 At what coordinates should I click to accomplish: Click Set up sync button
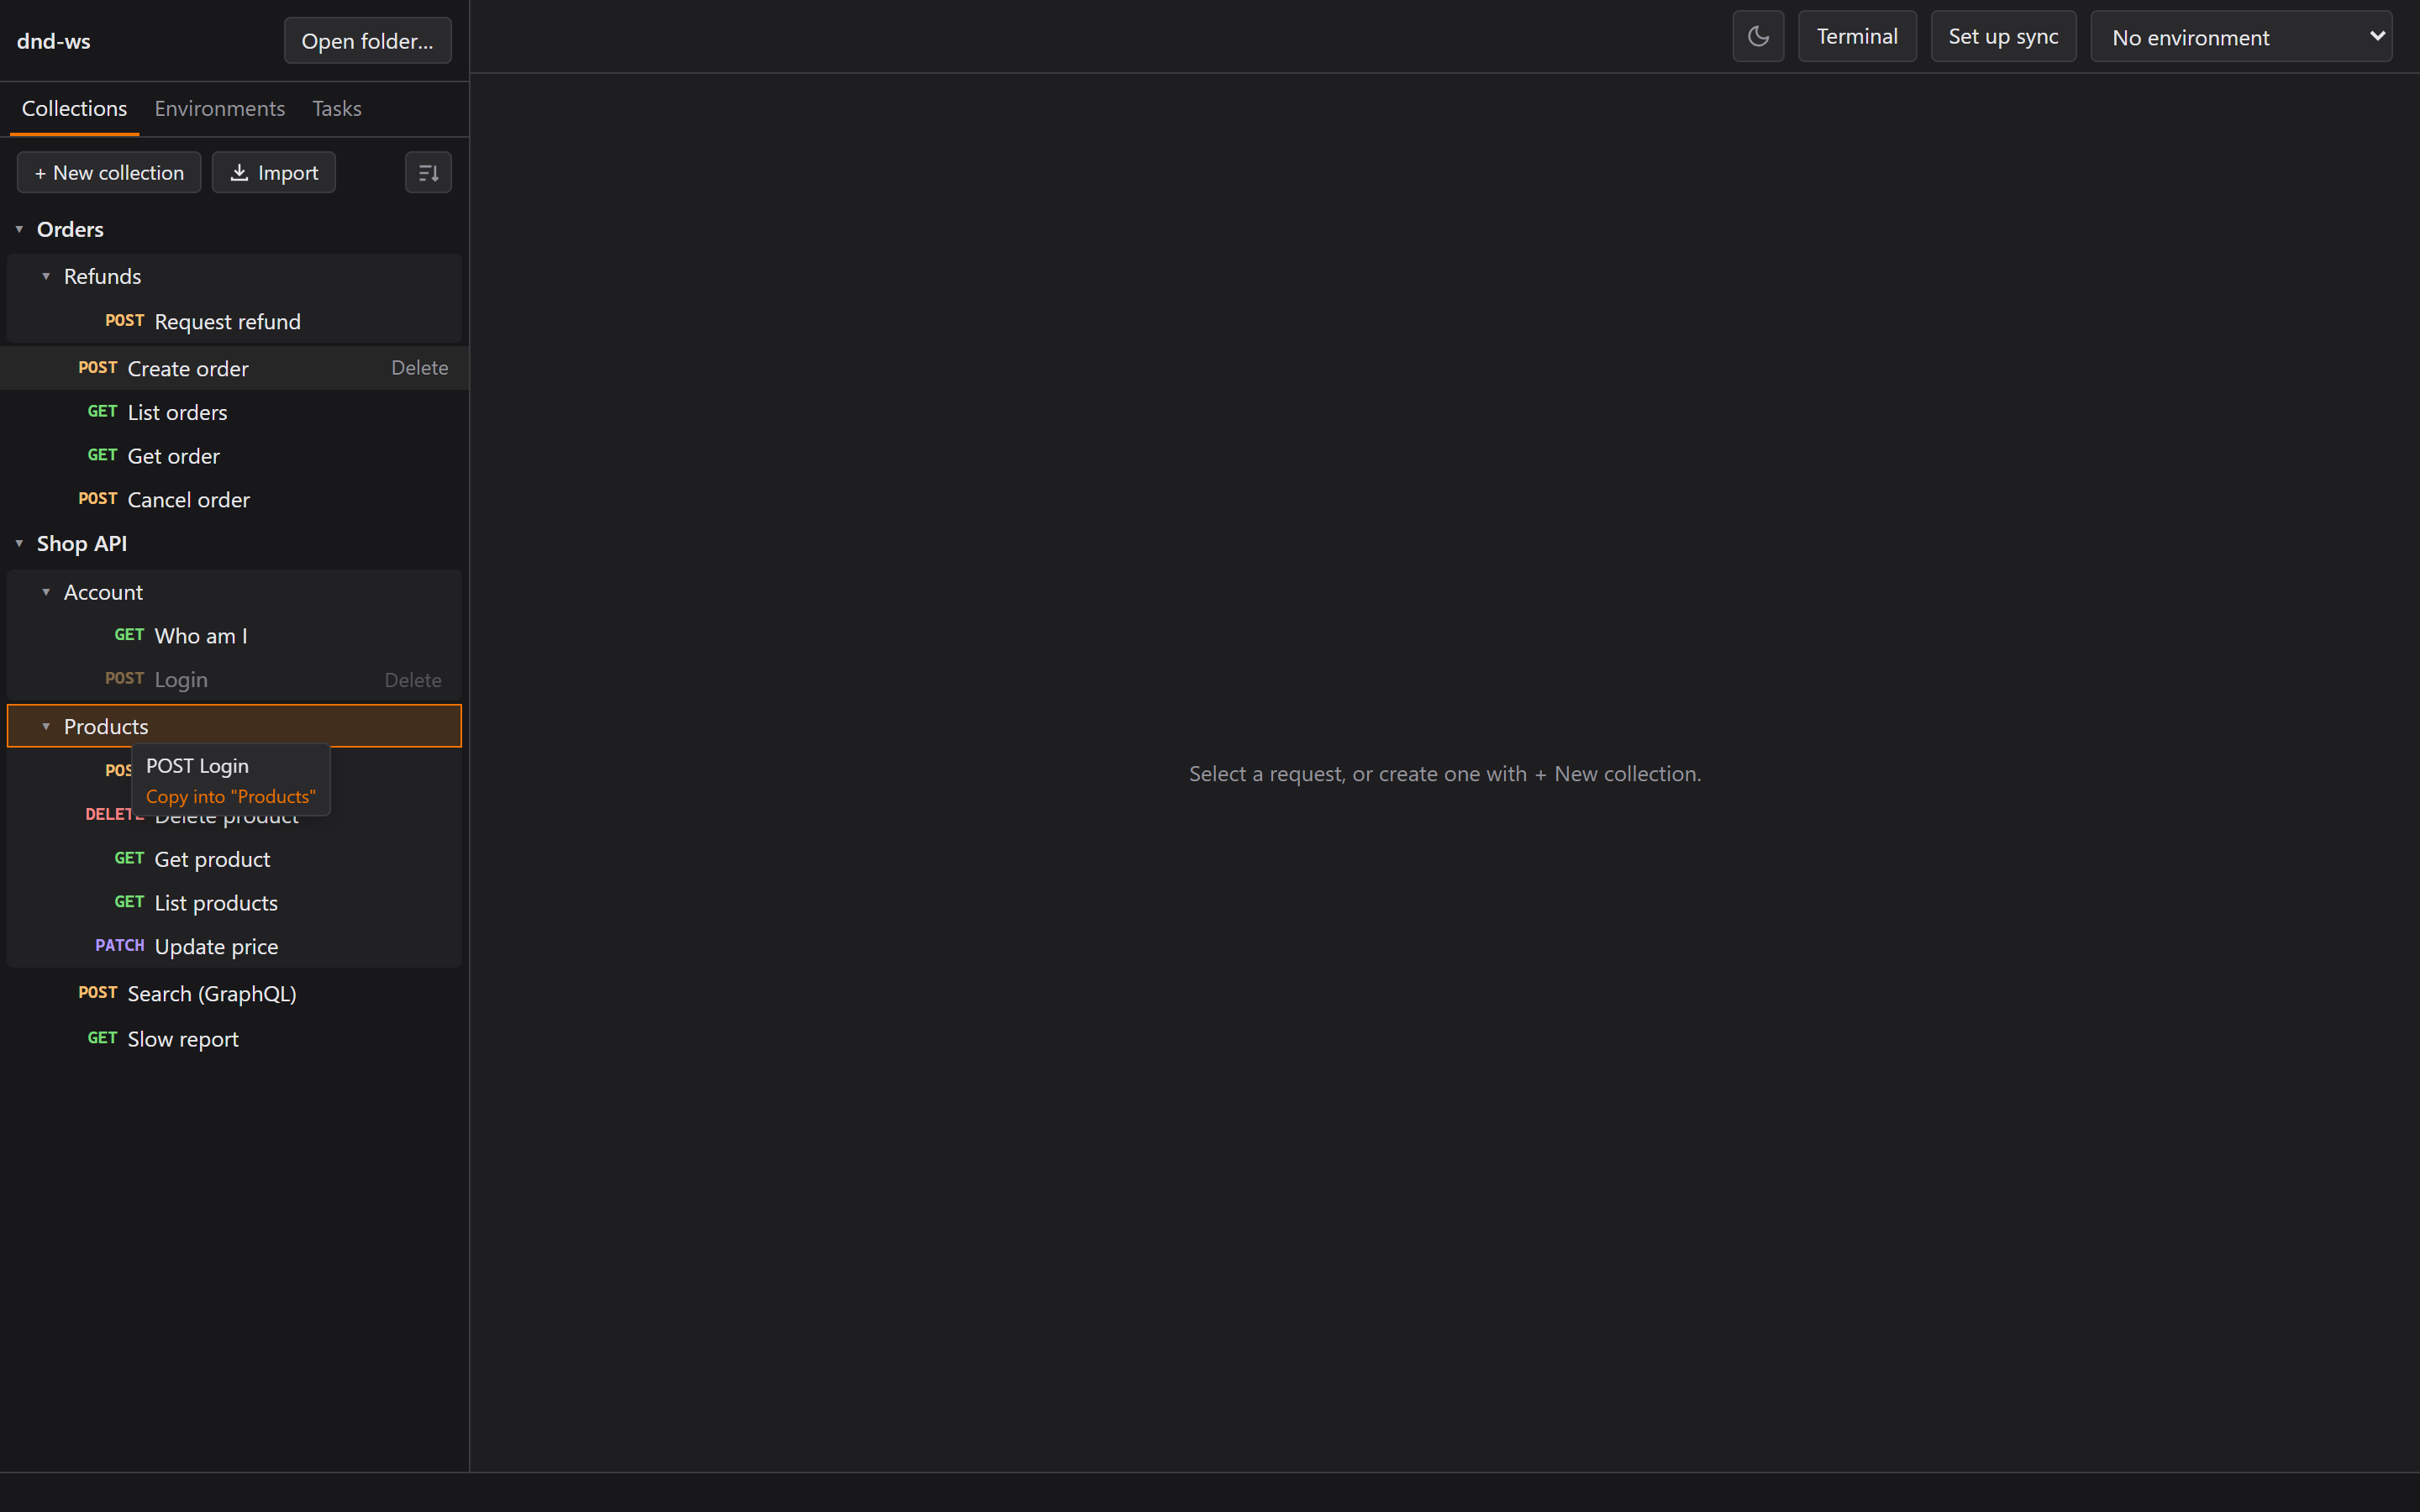click(x=2003, y=37)
